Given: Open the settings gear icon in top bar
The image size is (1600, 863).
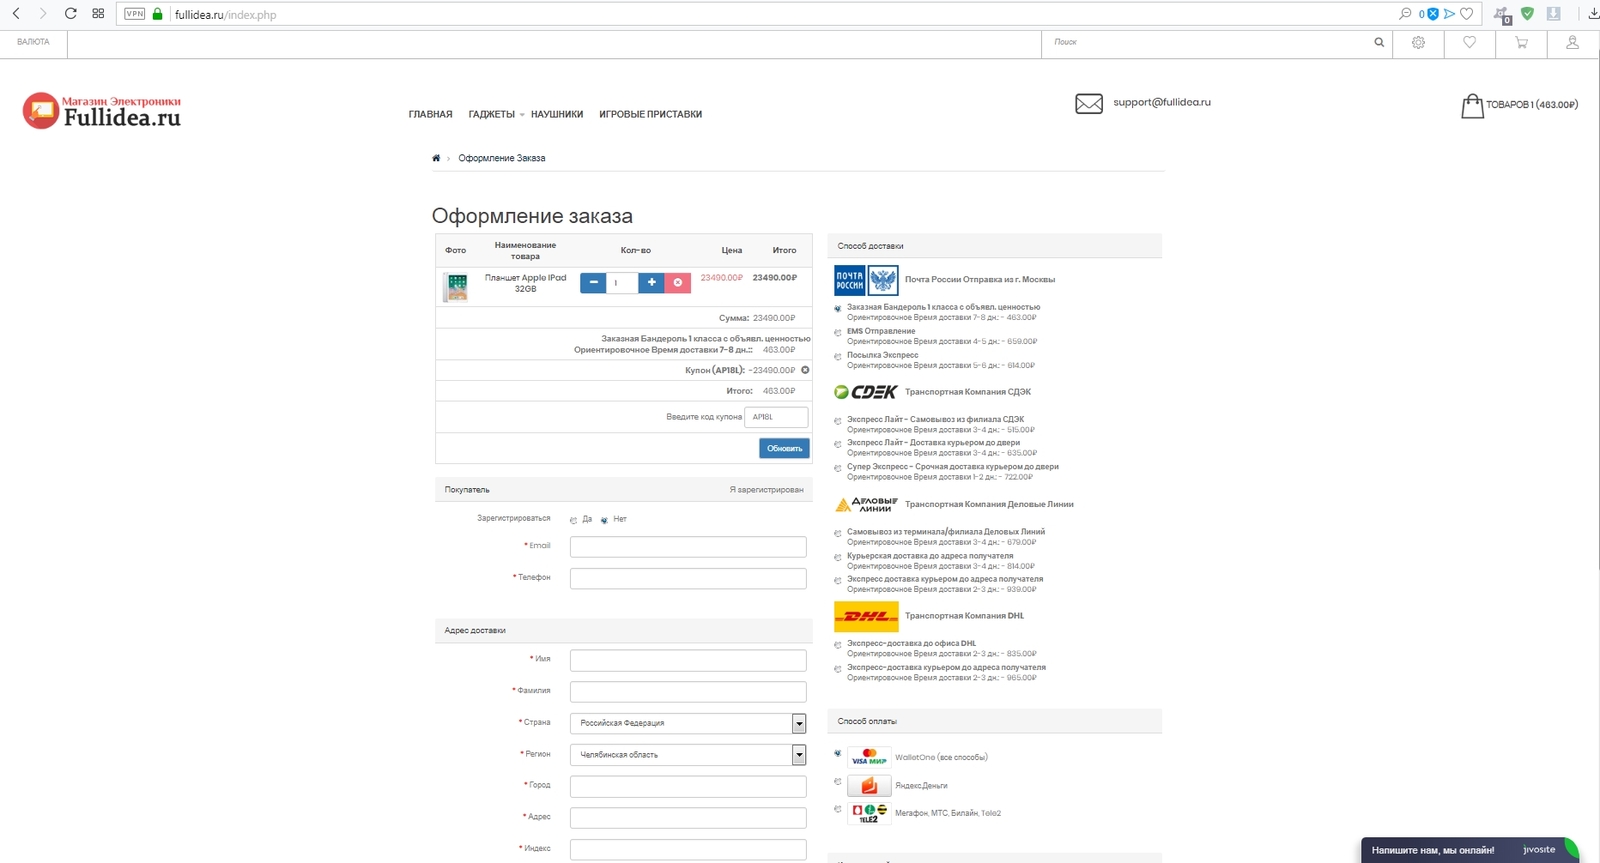Looking at the screenshot, I should pyautogui.click(x=1418, y=43).
